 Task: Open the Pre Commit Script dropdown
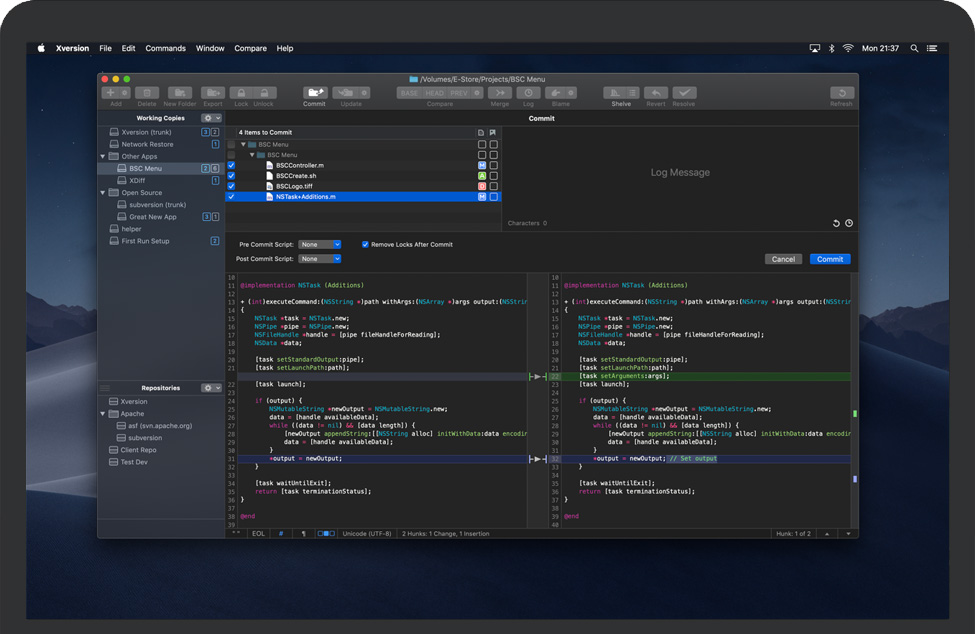320,244
